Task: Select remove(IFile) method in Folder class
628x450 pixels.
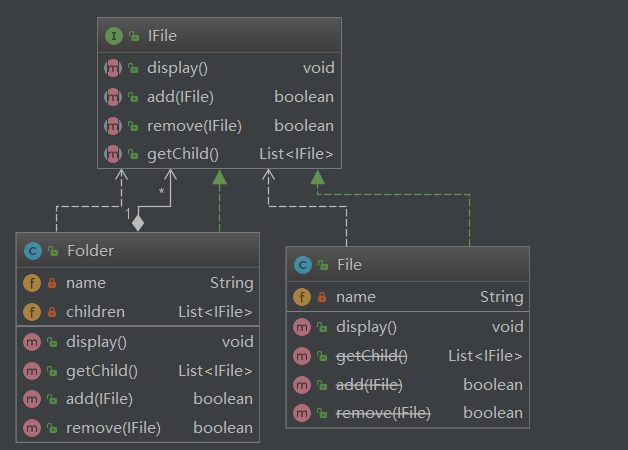Action: click(113, 428)
